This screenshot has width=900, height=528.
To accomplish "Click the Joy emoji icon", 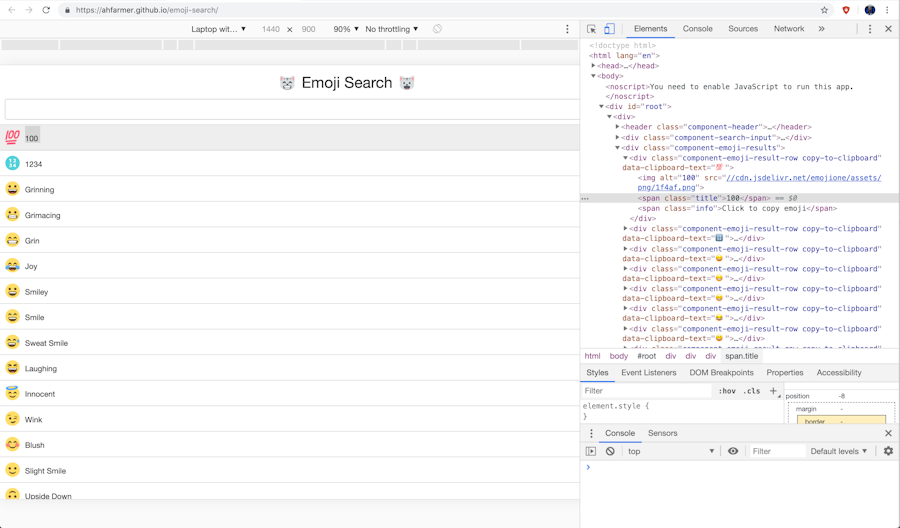I will click(x=13, y=265).
